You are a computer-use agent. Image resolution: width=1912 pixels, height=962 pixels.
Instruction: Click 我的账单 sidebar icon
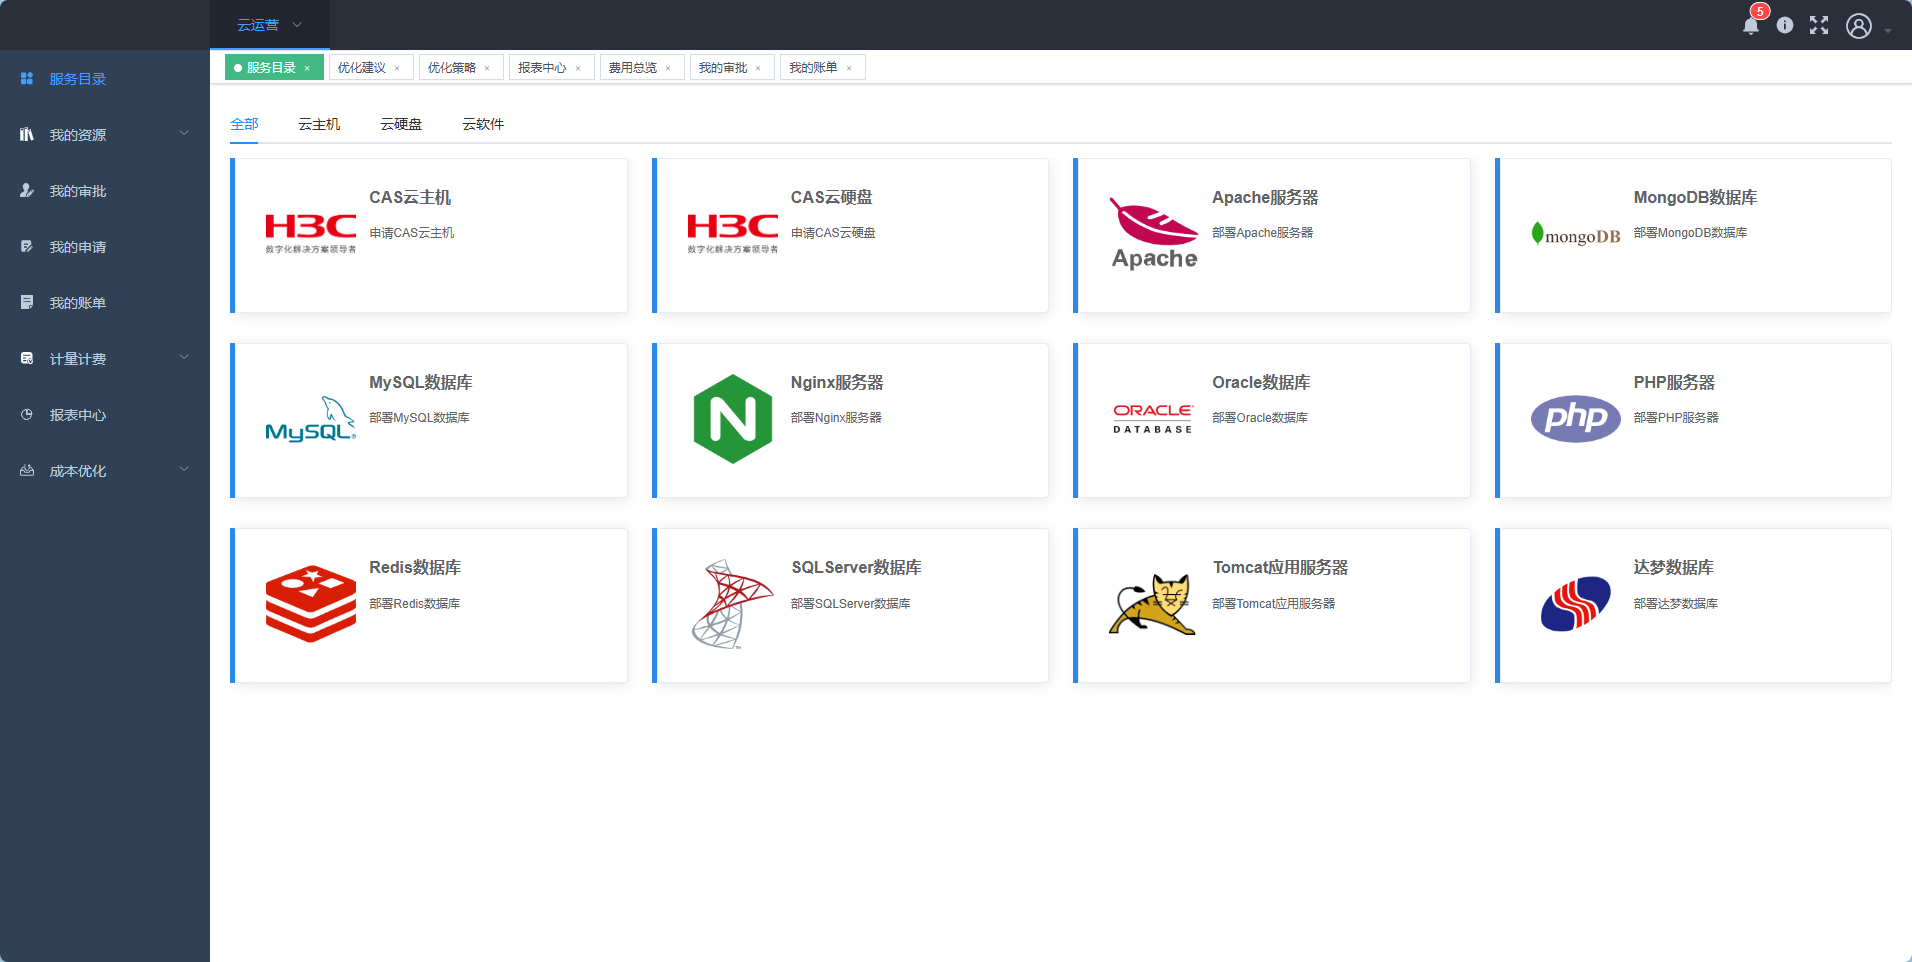[27, 302]
